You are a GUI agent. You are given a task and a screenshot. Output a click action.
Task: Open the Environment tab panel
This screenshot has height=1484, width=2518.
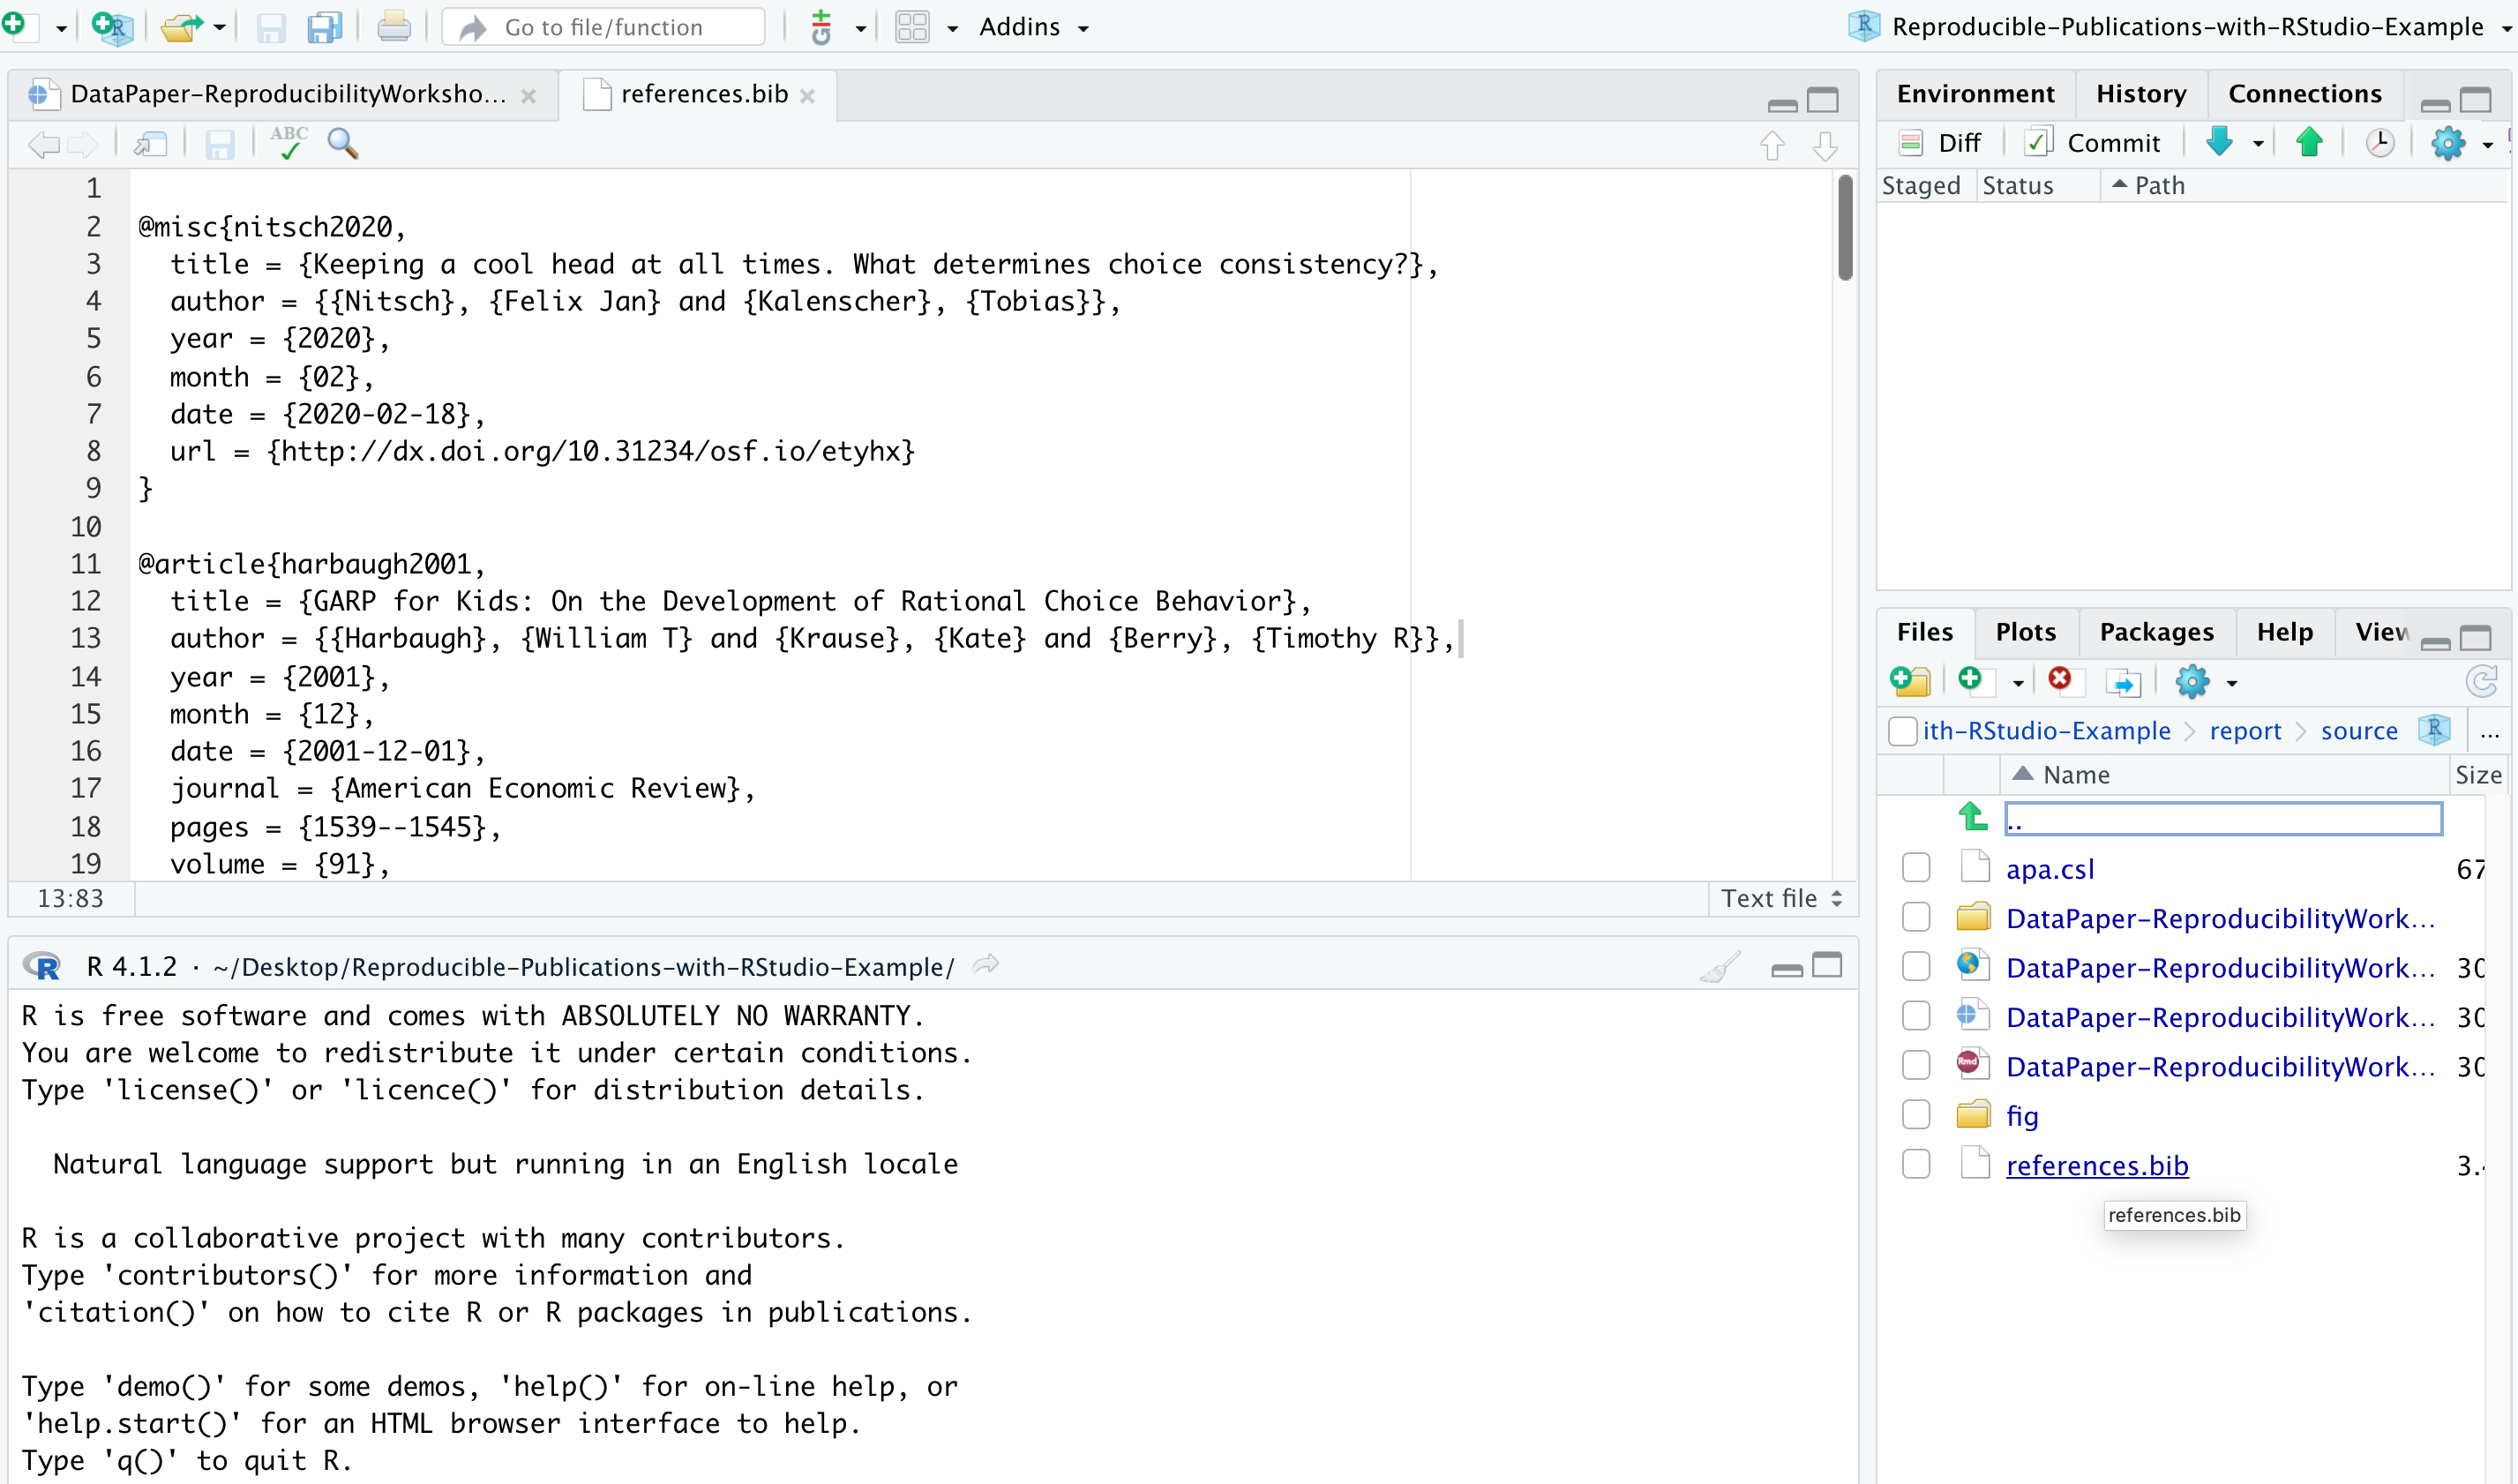pos(1971,94)
